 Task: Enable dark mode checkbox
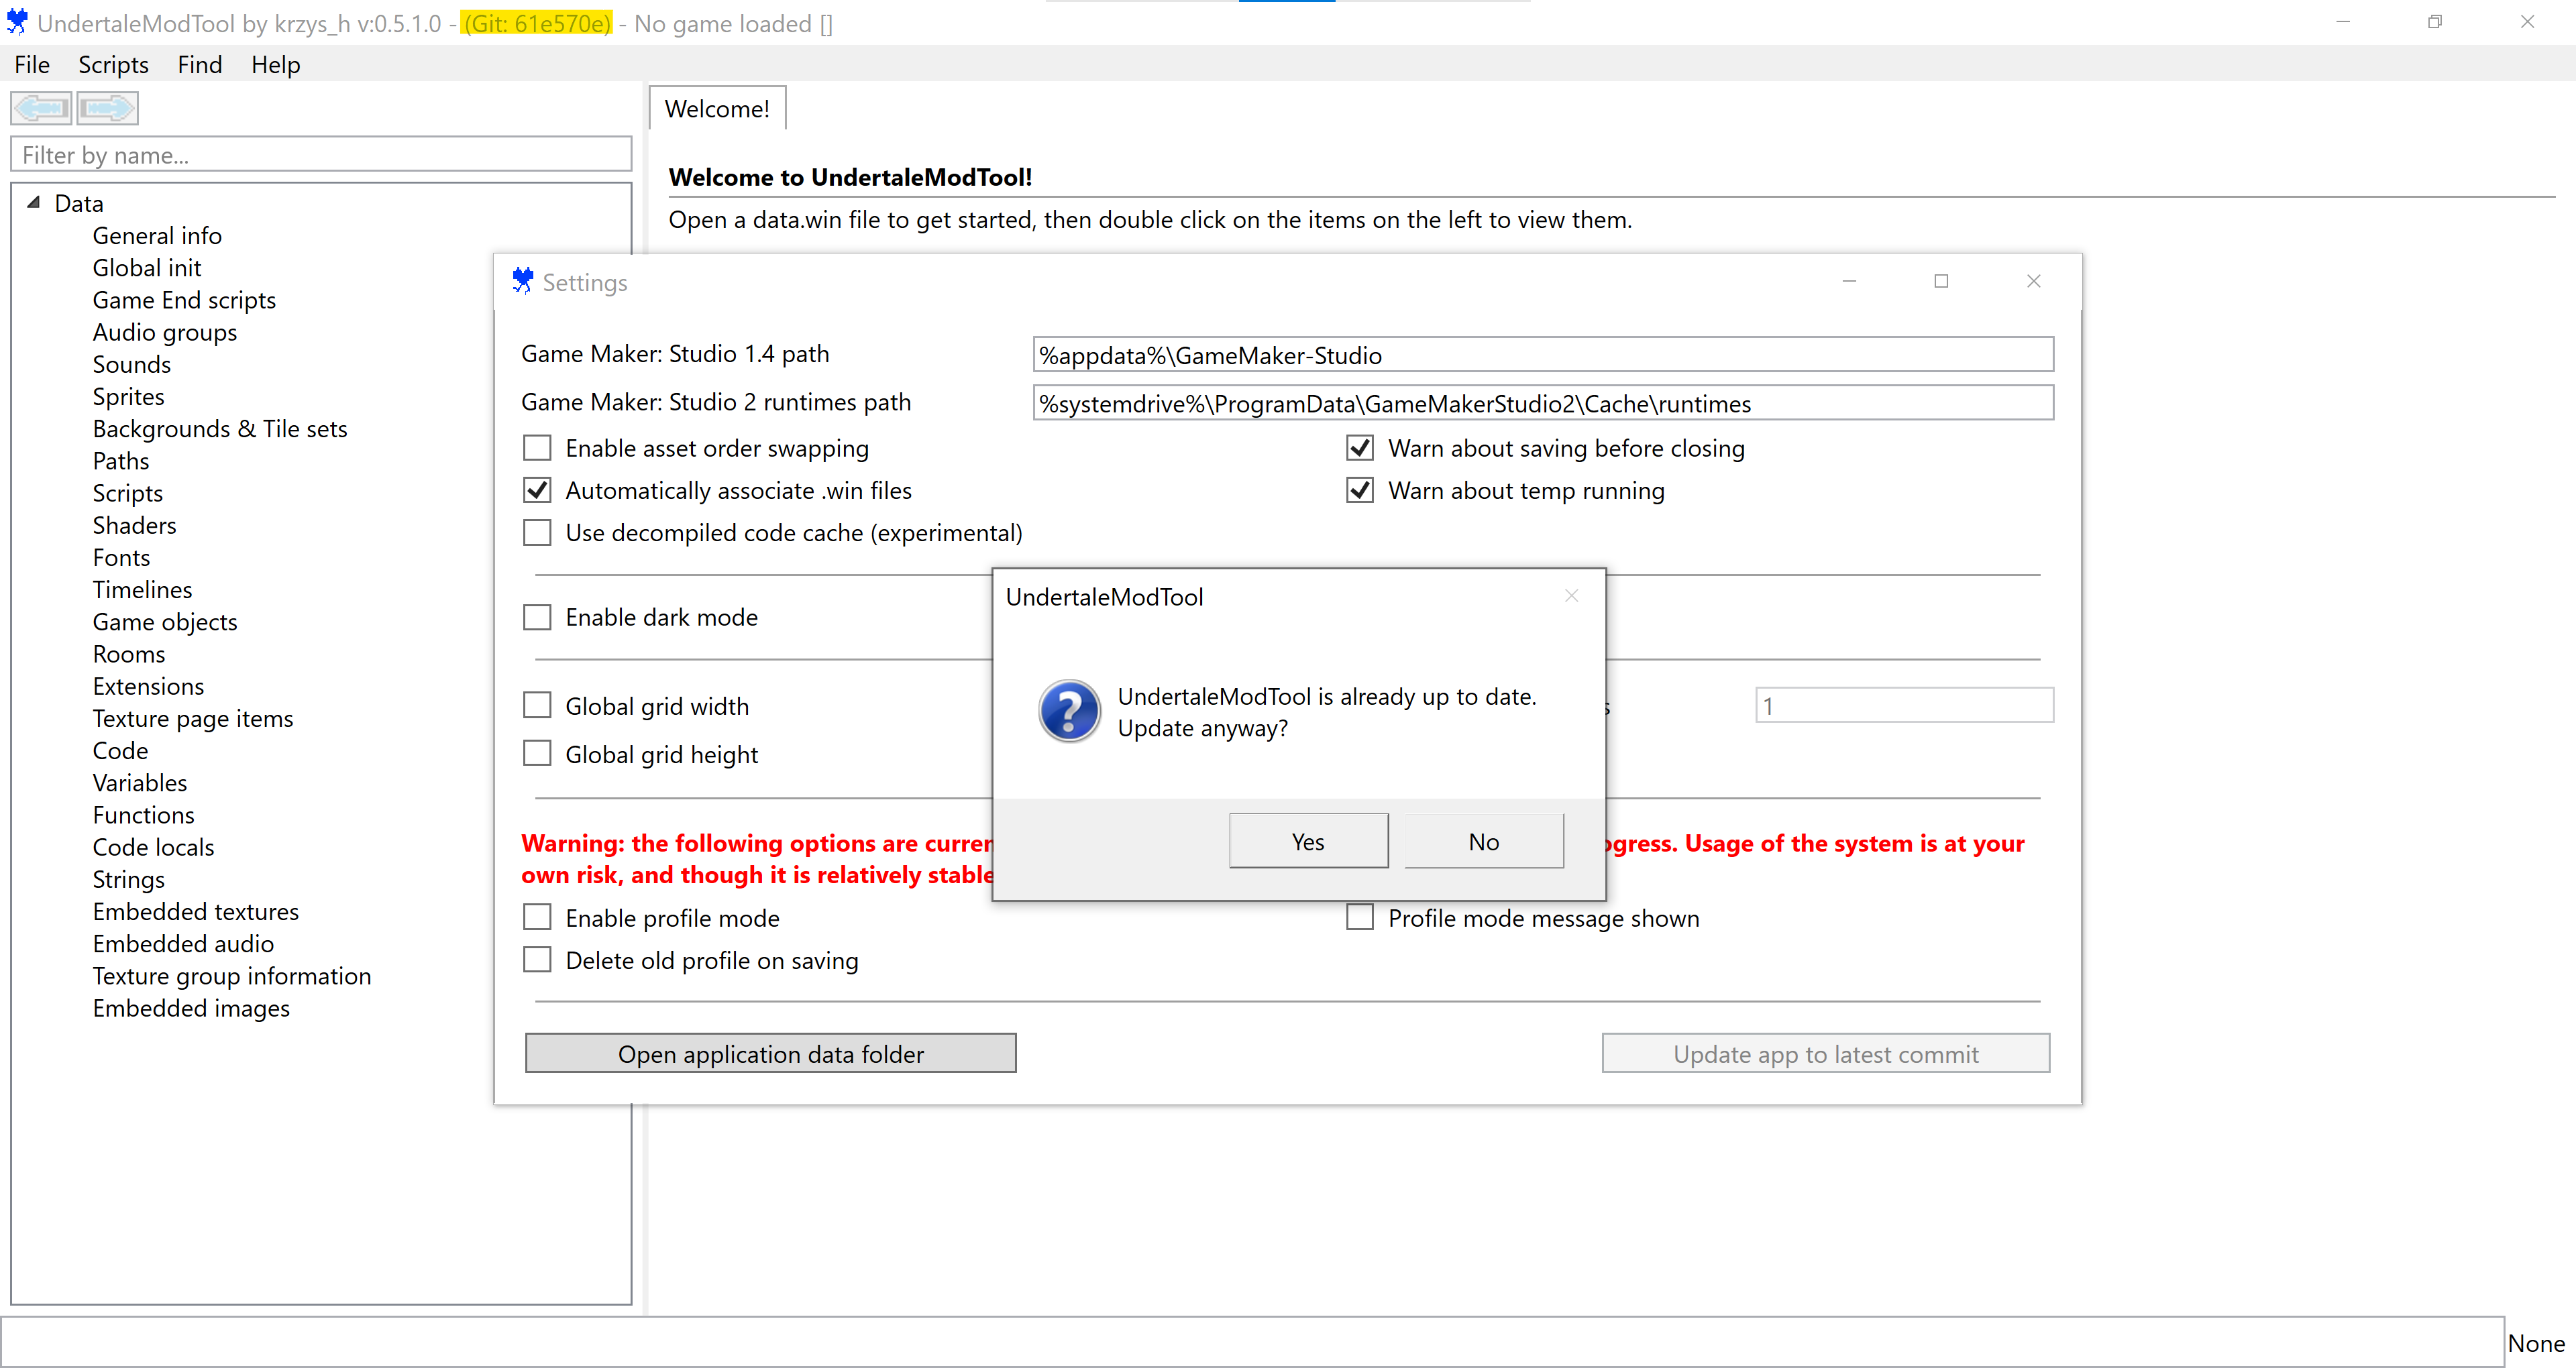point(537,617)
